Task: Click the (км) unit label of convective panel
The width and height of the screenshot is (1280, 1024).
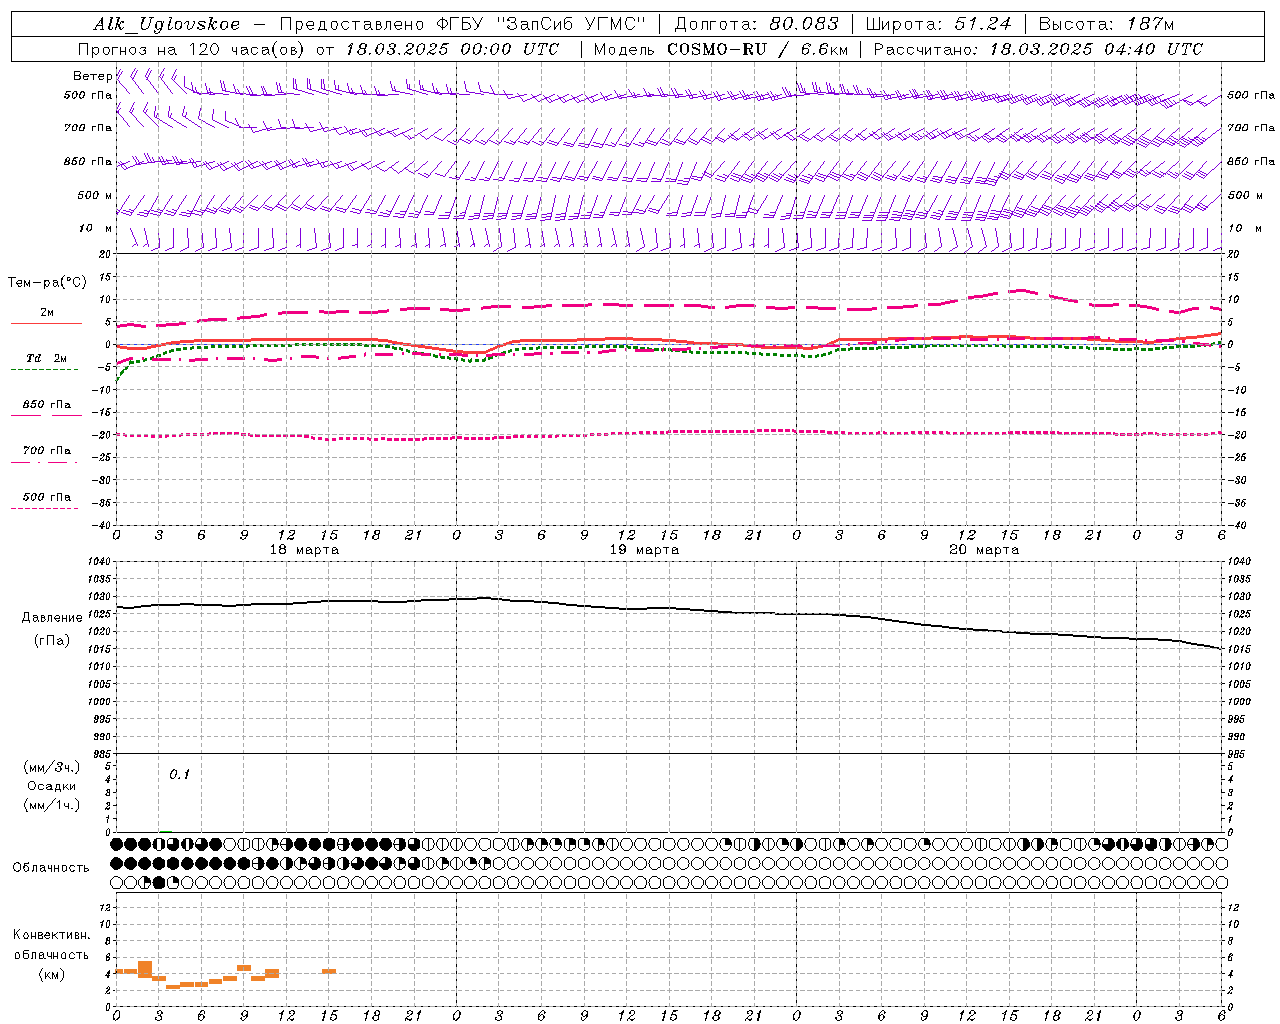Action: click(x=51, y=974)
